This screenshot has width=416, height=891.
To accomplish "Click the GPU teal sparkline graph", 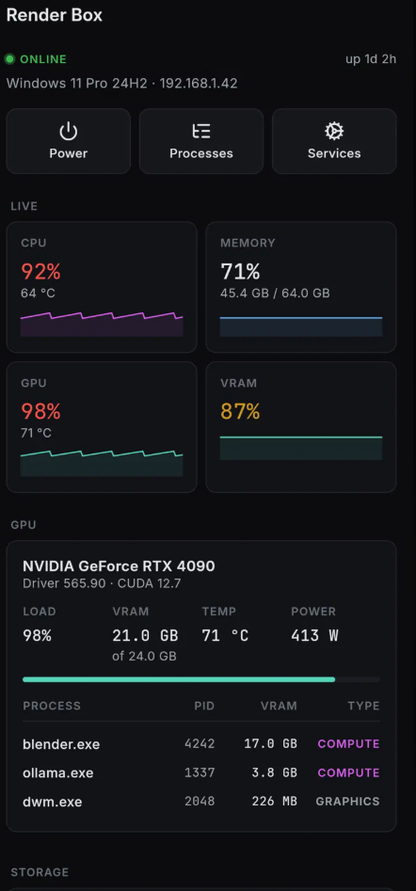I will pos(102,463).
